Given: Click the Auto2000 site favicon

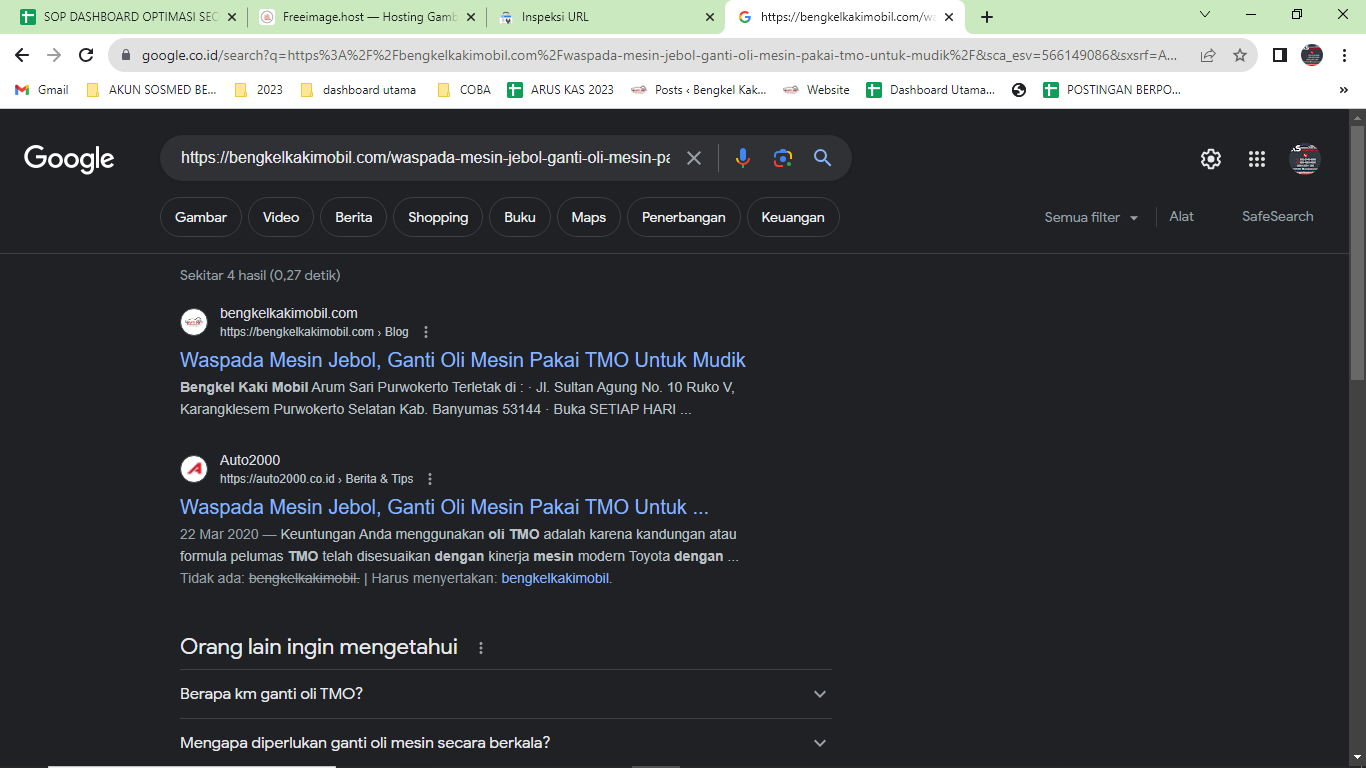Looking at the screenshot, I should coord(194,469).
